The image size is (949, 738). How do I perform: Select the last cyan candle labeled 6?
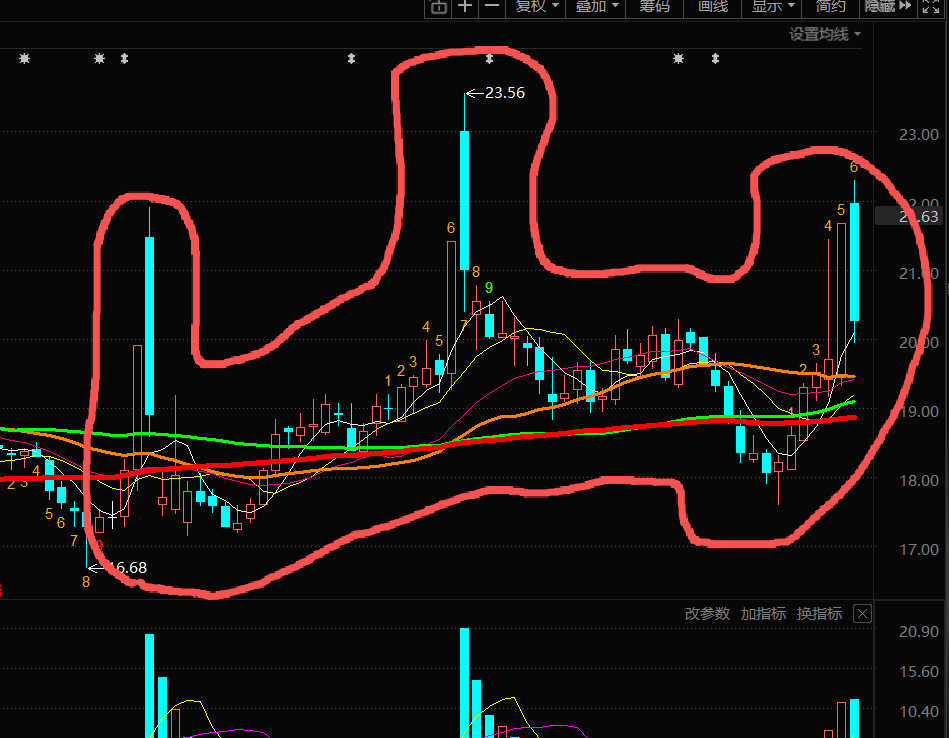click(x=855, y=262)
